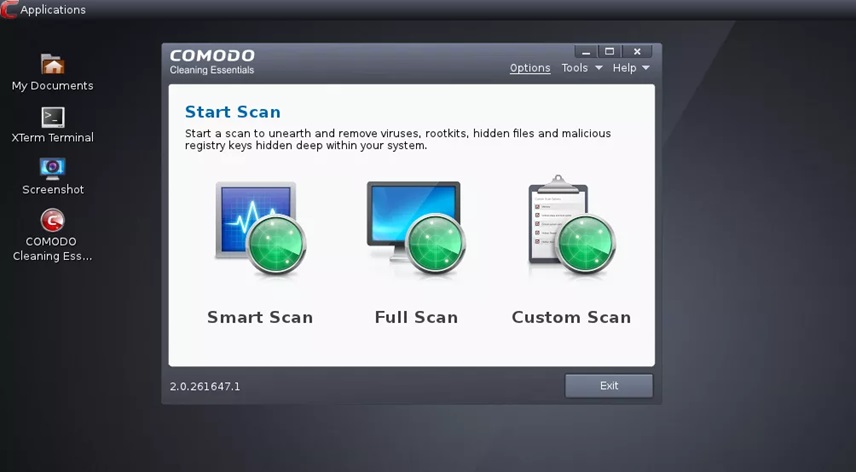Viewport: 856px width, 472px height.
Task: Click the Exit button
Action: click(x=609, y=386)
